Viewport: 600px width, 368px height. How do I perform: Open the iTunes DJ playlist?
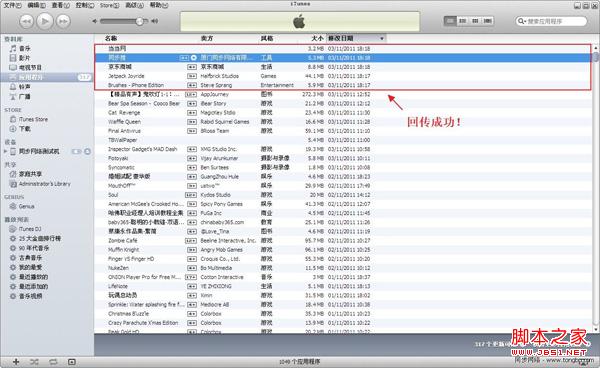click(30, 229)
